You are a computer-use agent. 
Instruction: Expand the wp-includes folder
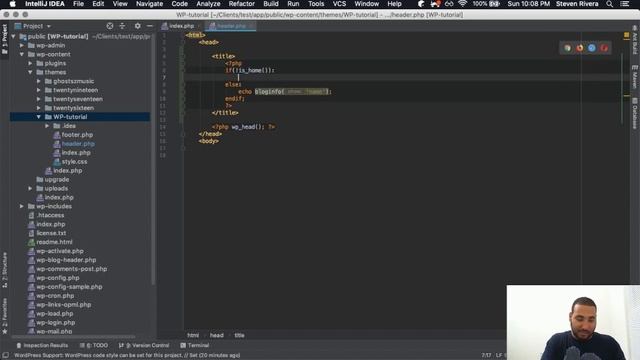22,206
